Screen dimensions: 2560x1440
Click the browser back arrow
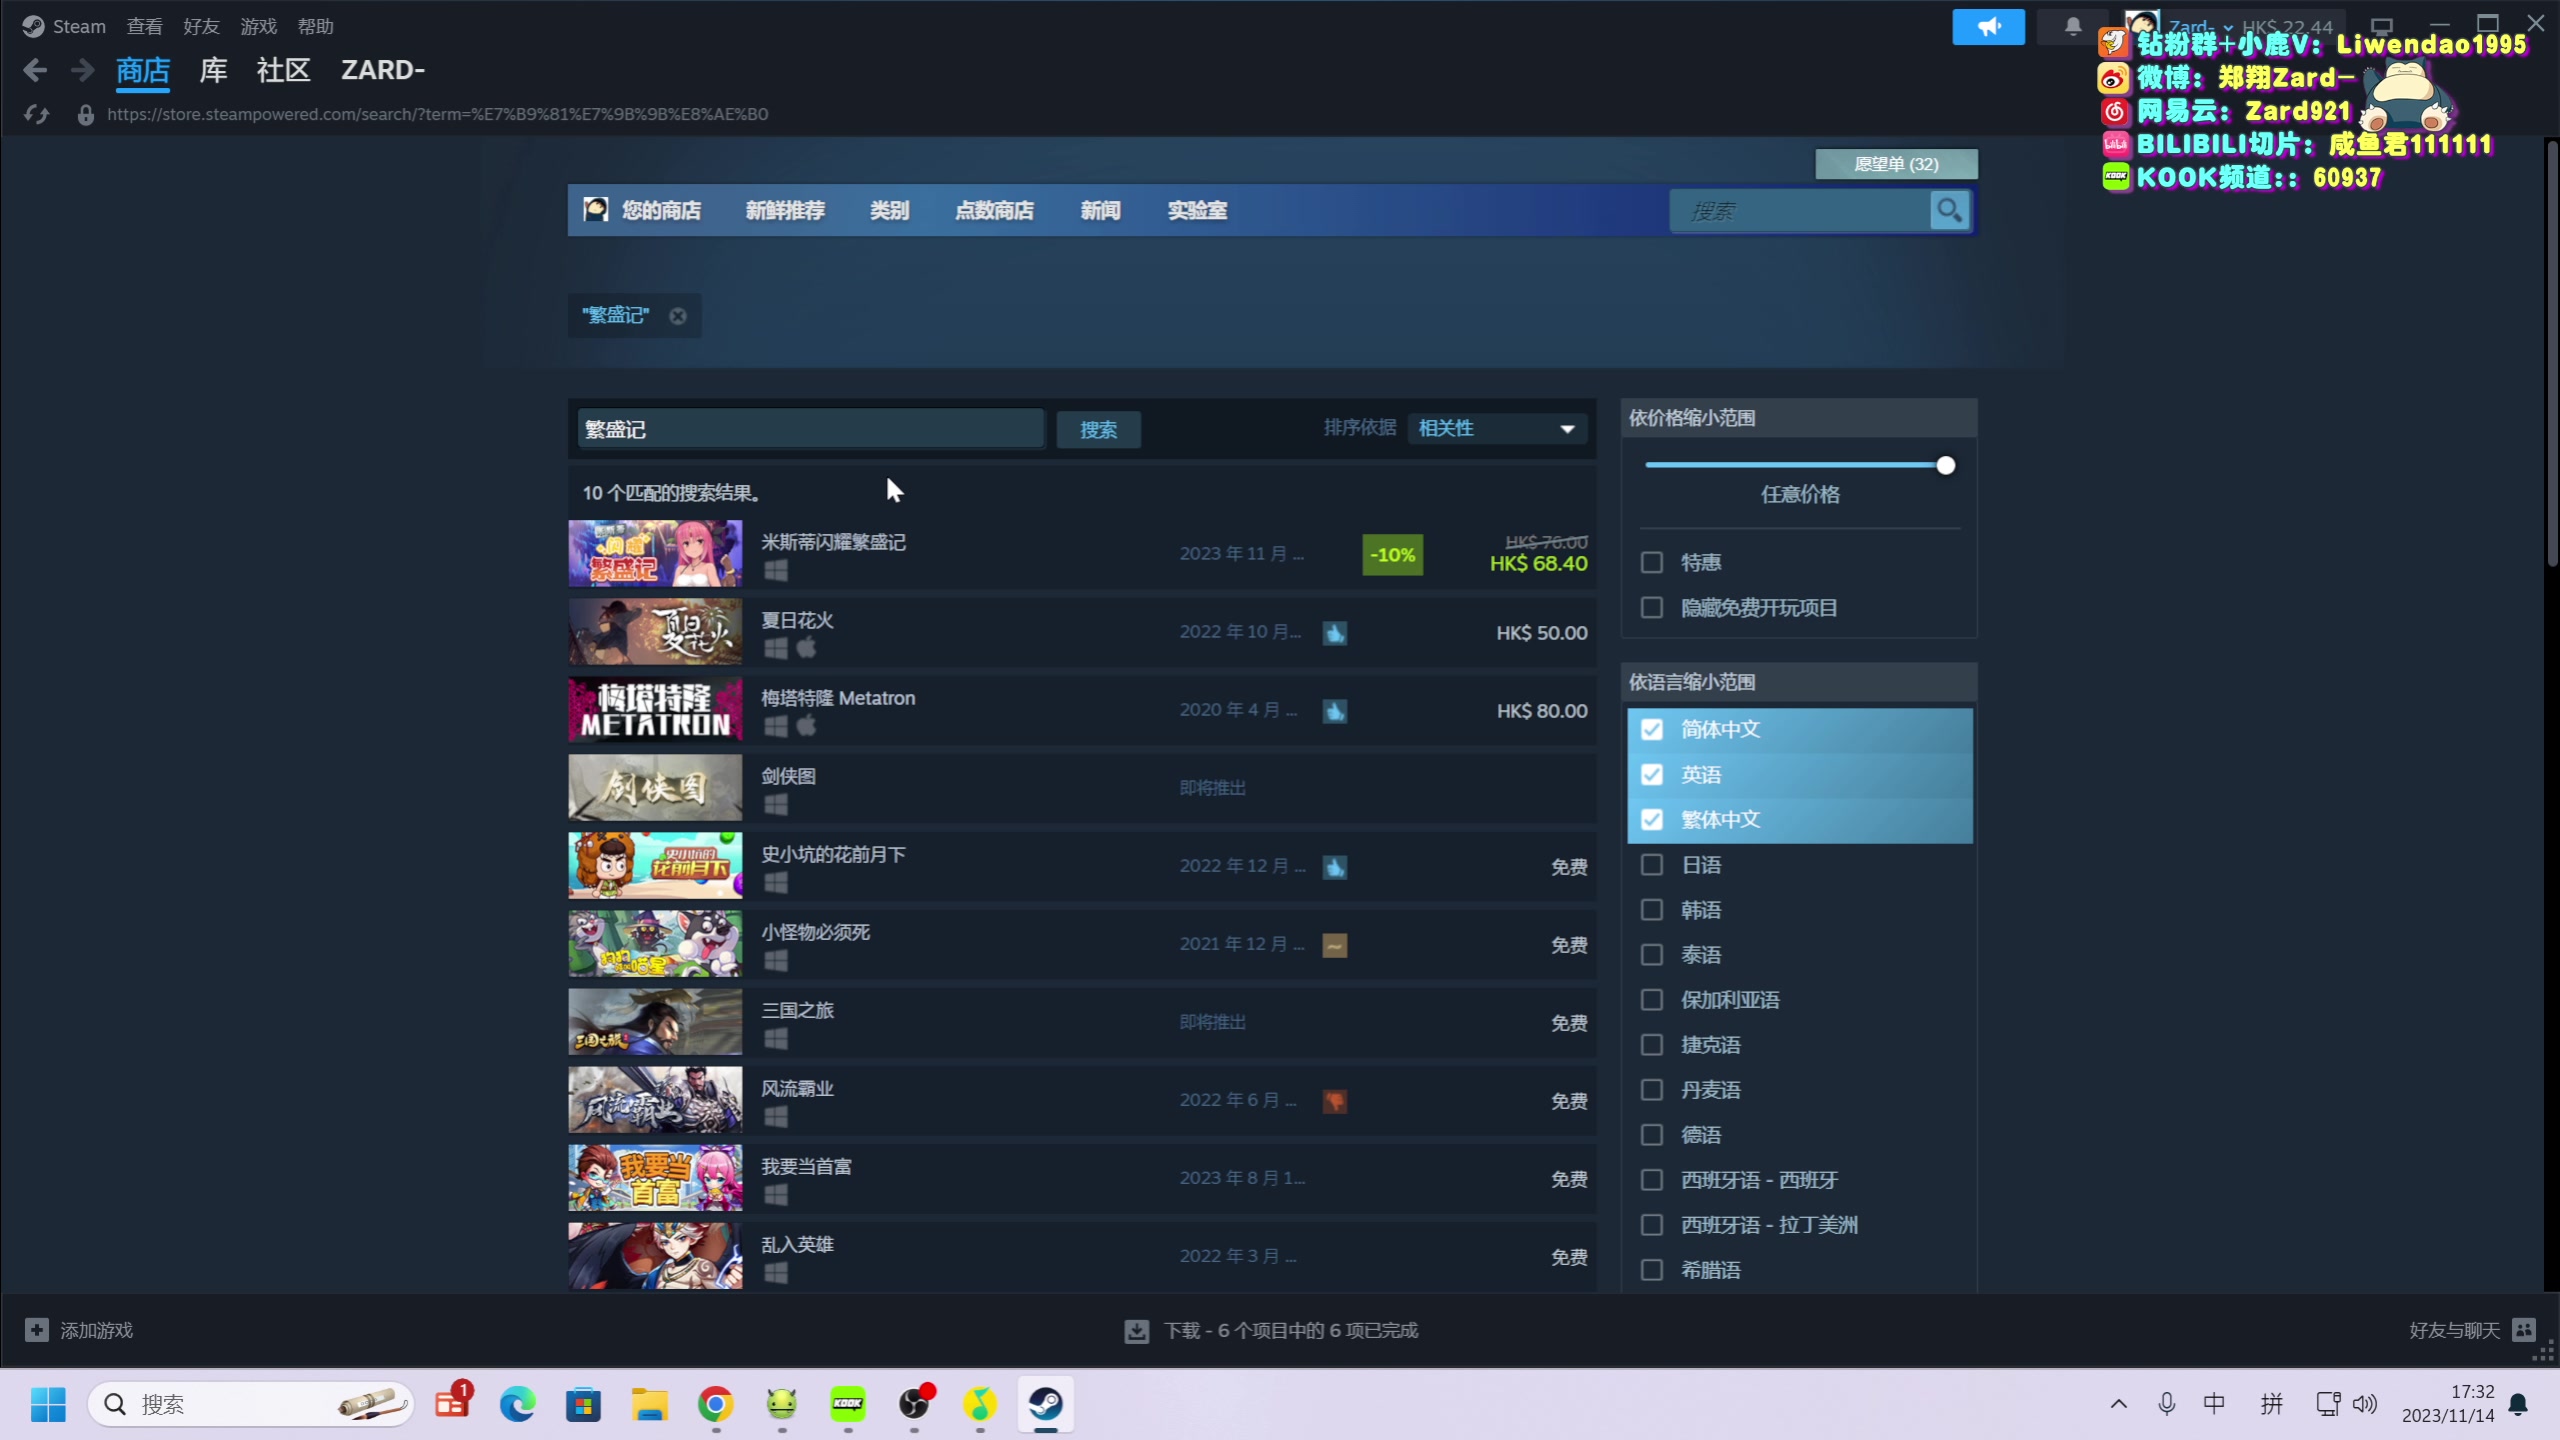click(35, 70)
